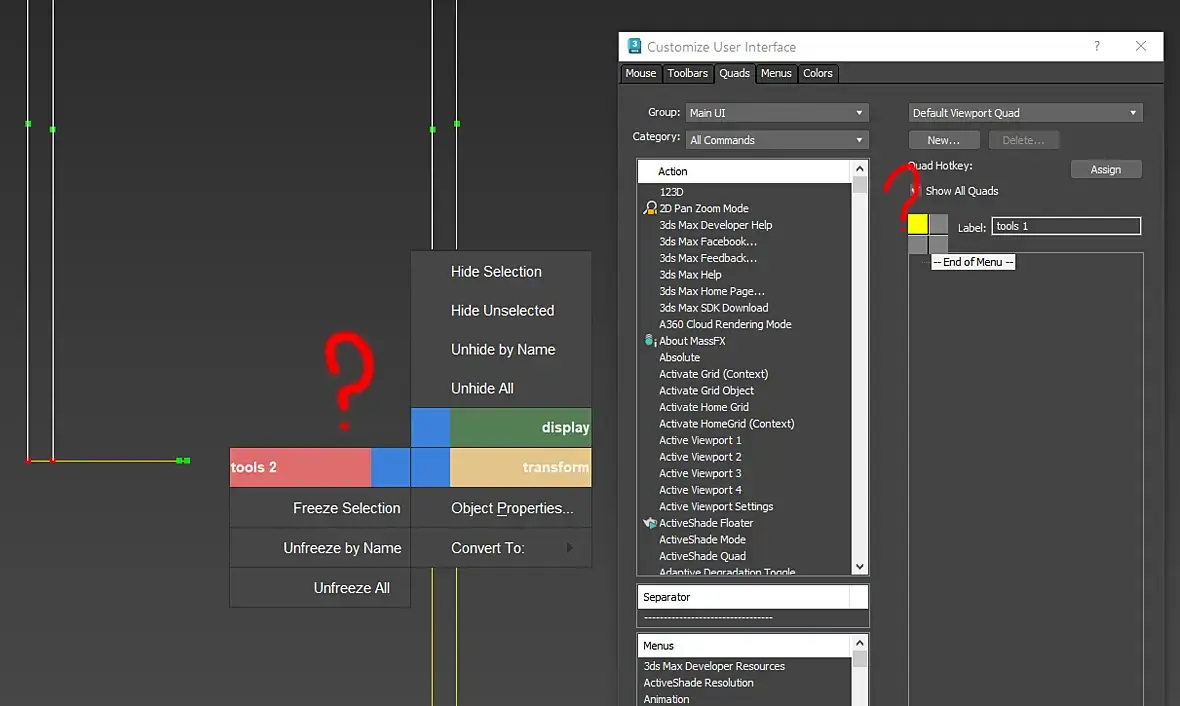Select the yellow quad quadrant swatch
Viewport: 1180px width, 706px height.
[x=917, y=224]
